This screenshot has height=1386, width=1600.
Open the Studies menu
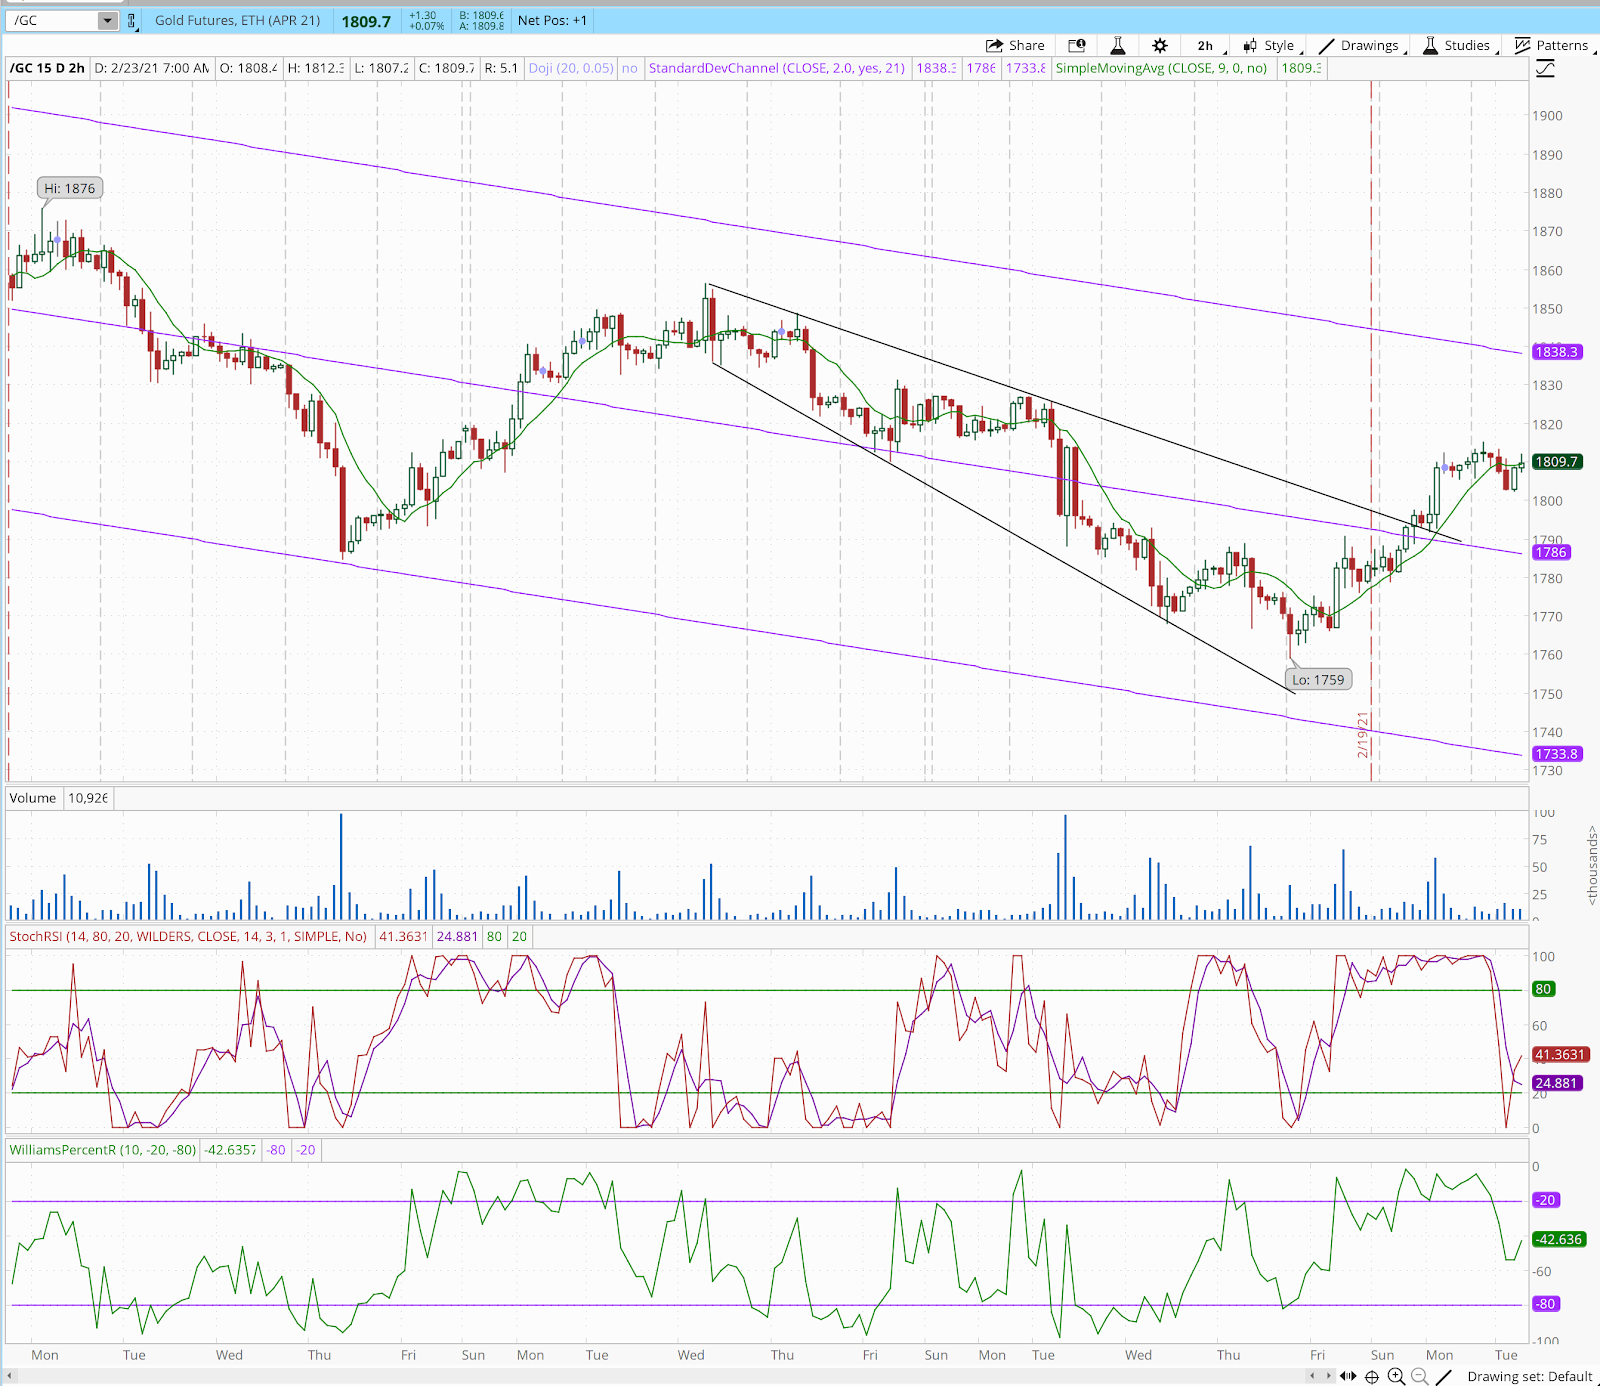[x=1460, y=45]
